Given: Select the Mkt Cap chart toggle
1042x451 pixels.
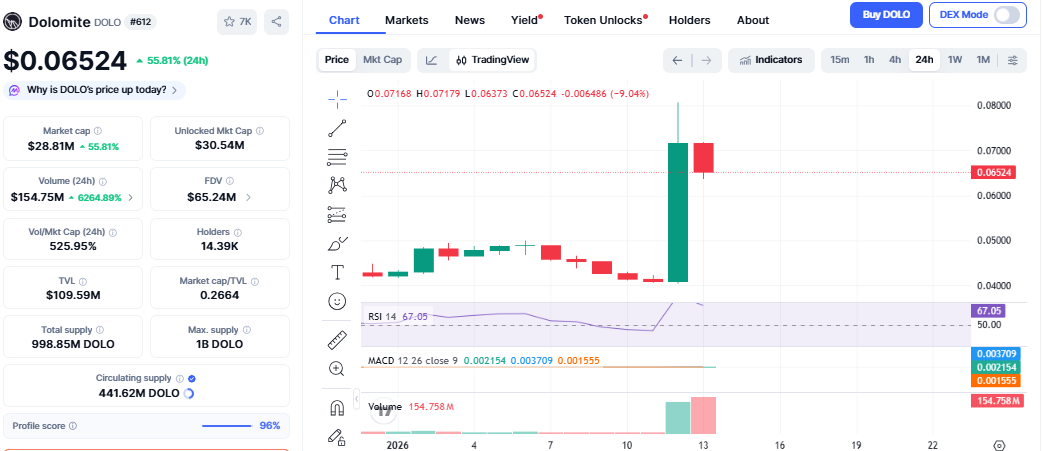Looking at the screenshot, I should pos(382,60).
